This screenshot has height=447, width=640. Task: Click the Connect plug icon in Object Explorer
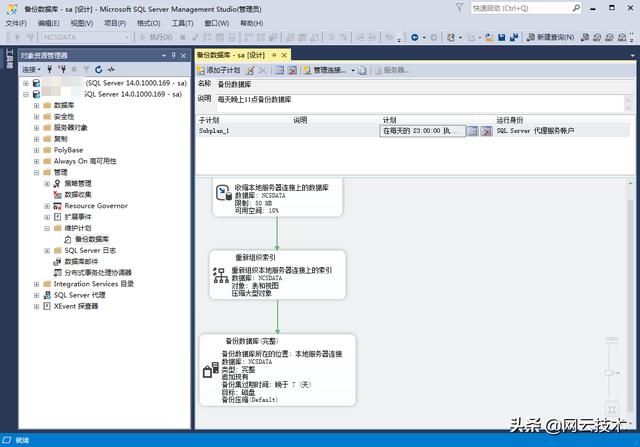coord(49,69)
